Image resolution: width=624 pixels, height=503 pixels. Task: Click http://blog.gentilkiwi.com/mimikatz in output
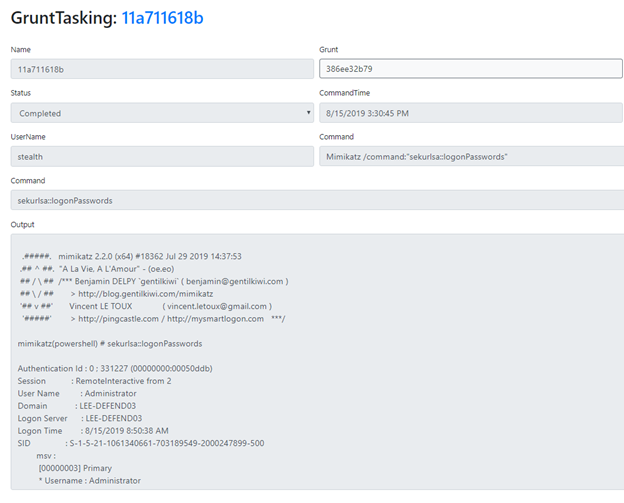pos(146,294)
